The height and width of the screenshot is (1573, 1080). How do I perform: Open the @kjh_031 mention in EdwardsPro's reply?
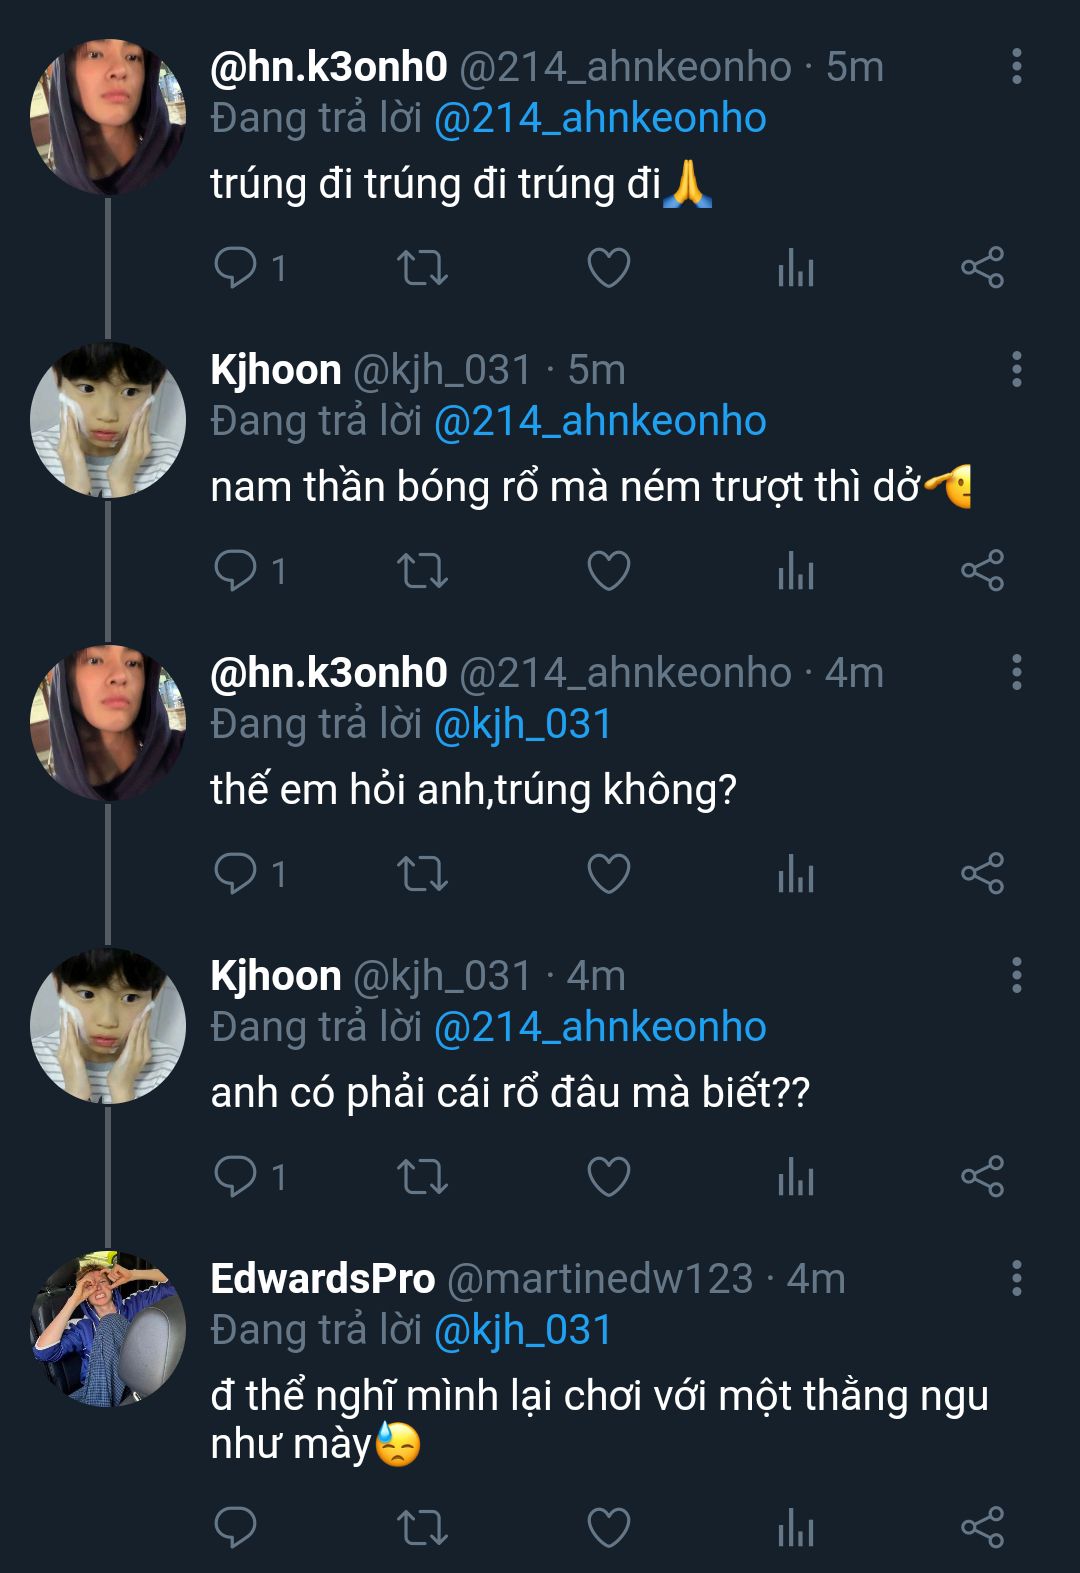522,1331
